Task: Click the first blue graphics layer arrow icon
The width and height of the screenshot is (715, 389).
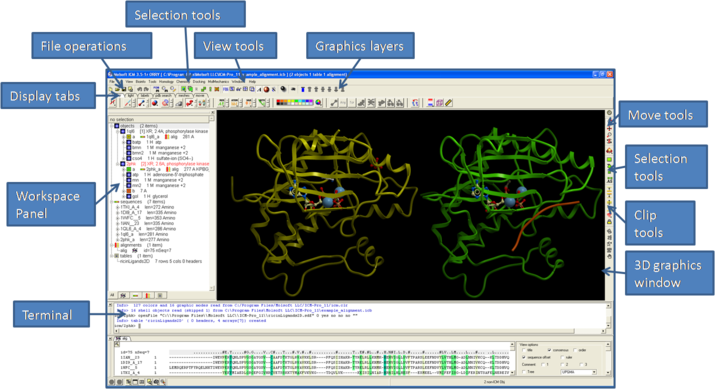Action: [303, 89]
